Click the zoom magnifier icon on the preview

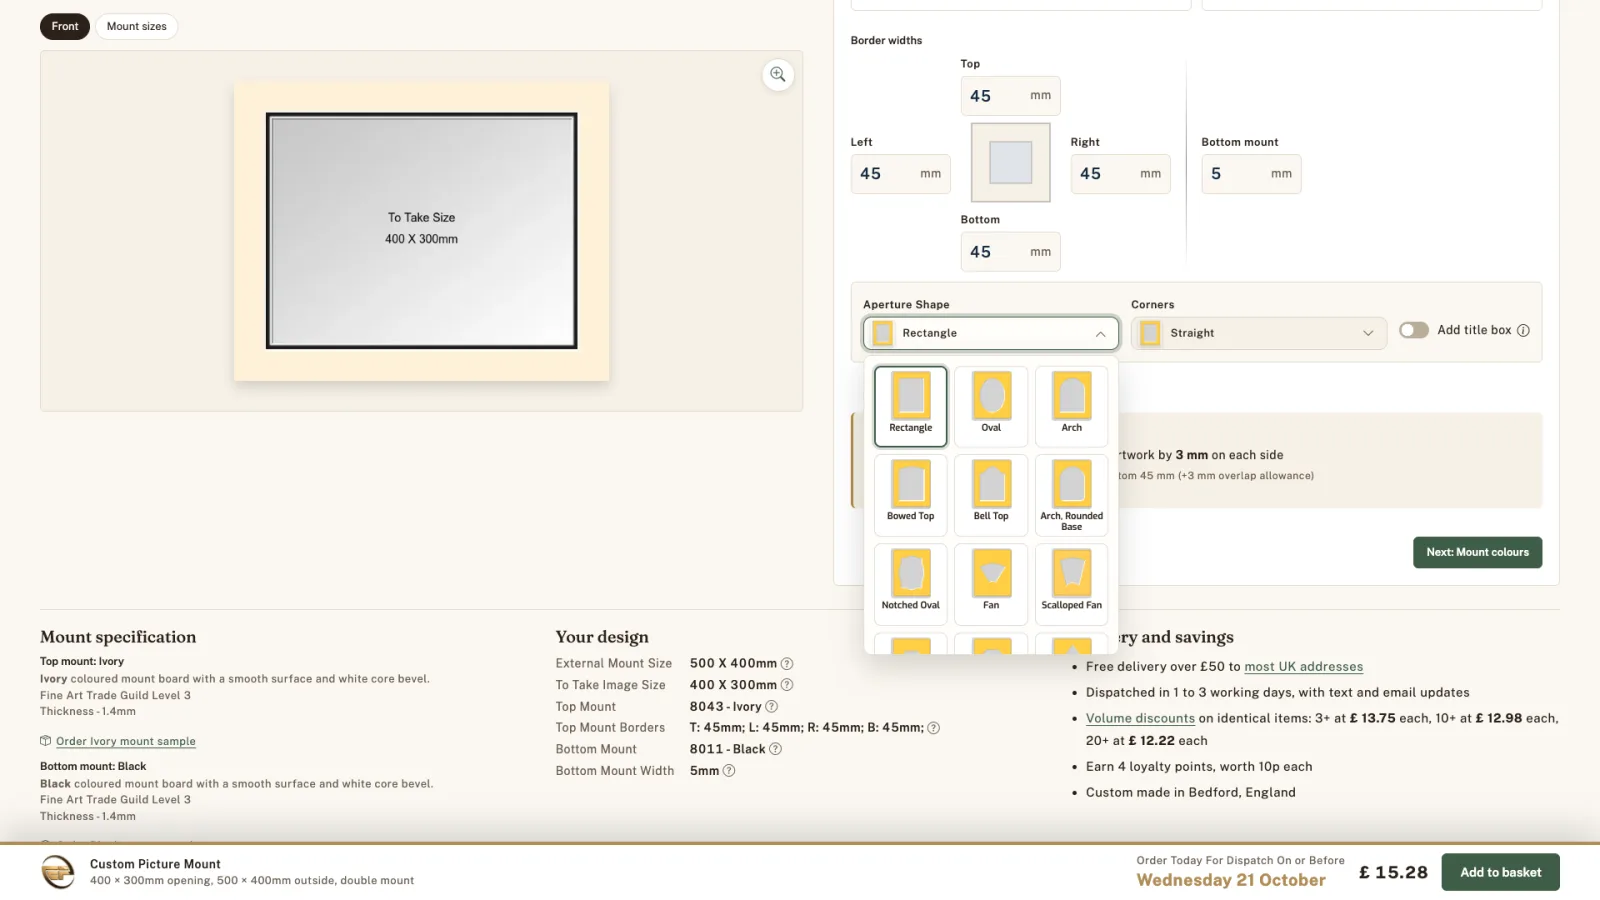coord(778,75)
